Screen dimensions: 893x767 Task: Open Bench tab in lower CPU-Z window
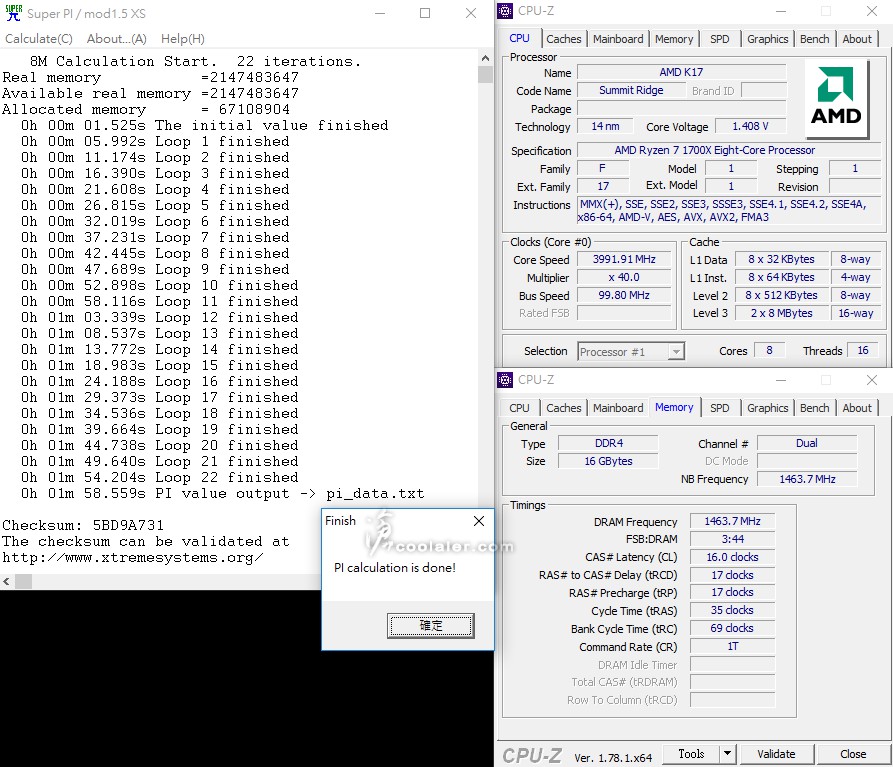(x=814, y=408)
